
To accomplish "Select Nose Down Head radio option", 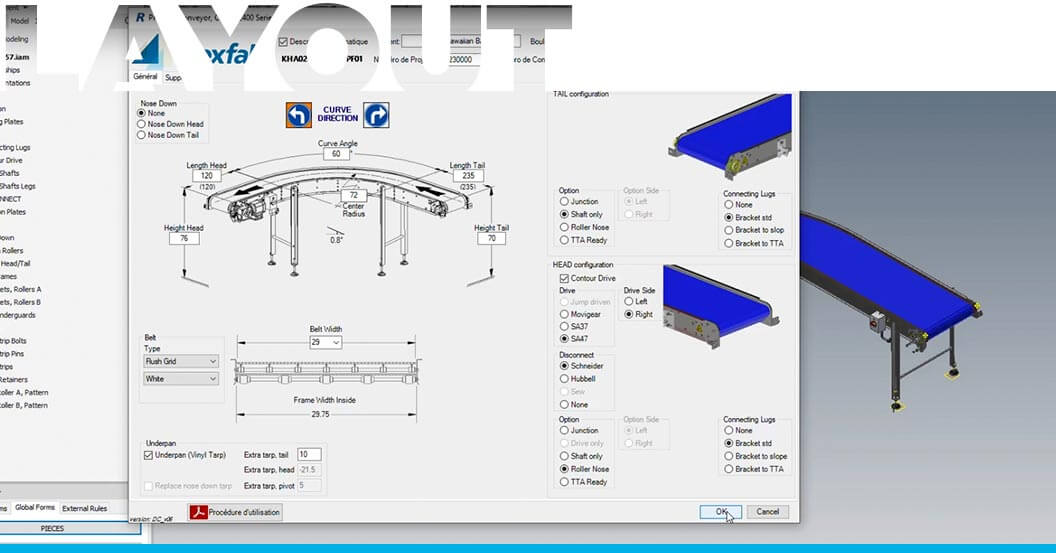I will [x=142, y=124].
